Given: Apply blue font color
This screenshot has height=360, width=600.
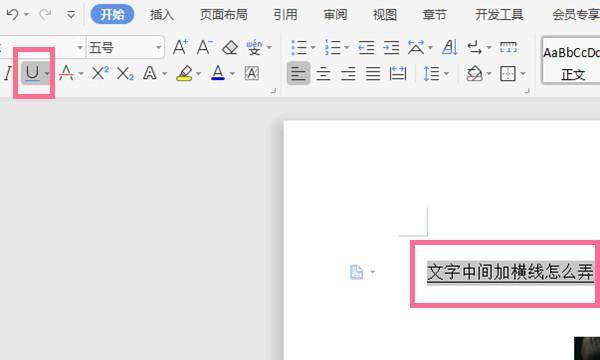Looking at the screenshot, I should point(218,73).
